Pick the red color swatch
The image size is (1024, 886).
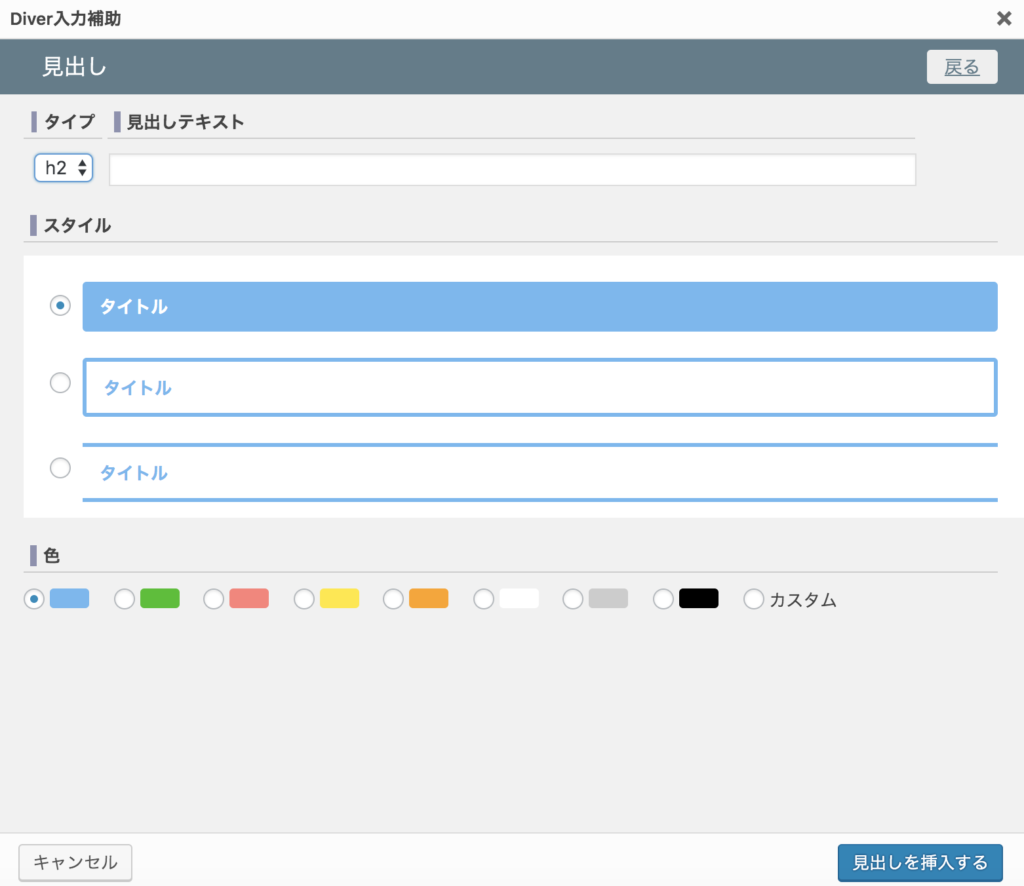pos(248,599)
